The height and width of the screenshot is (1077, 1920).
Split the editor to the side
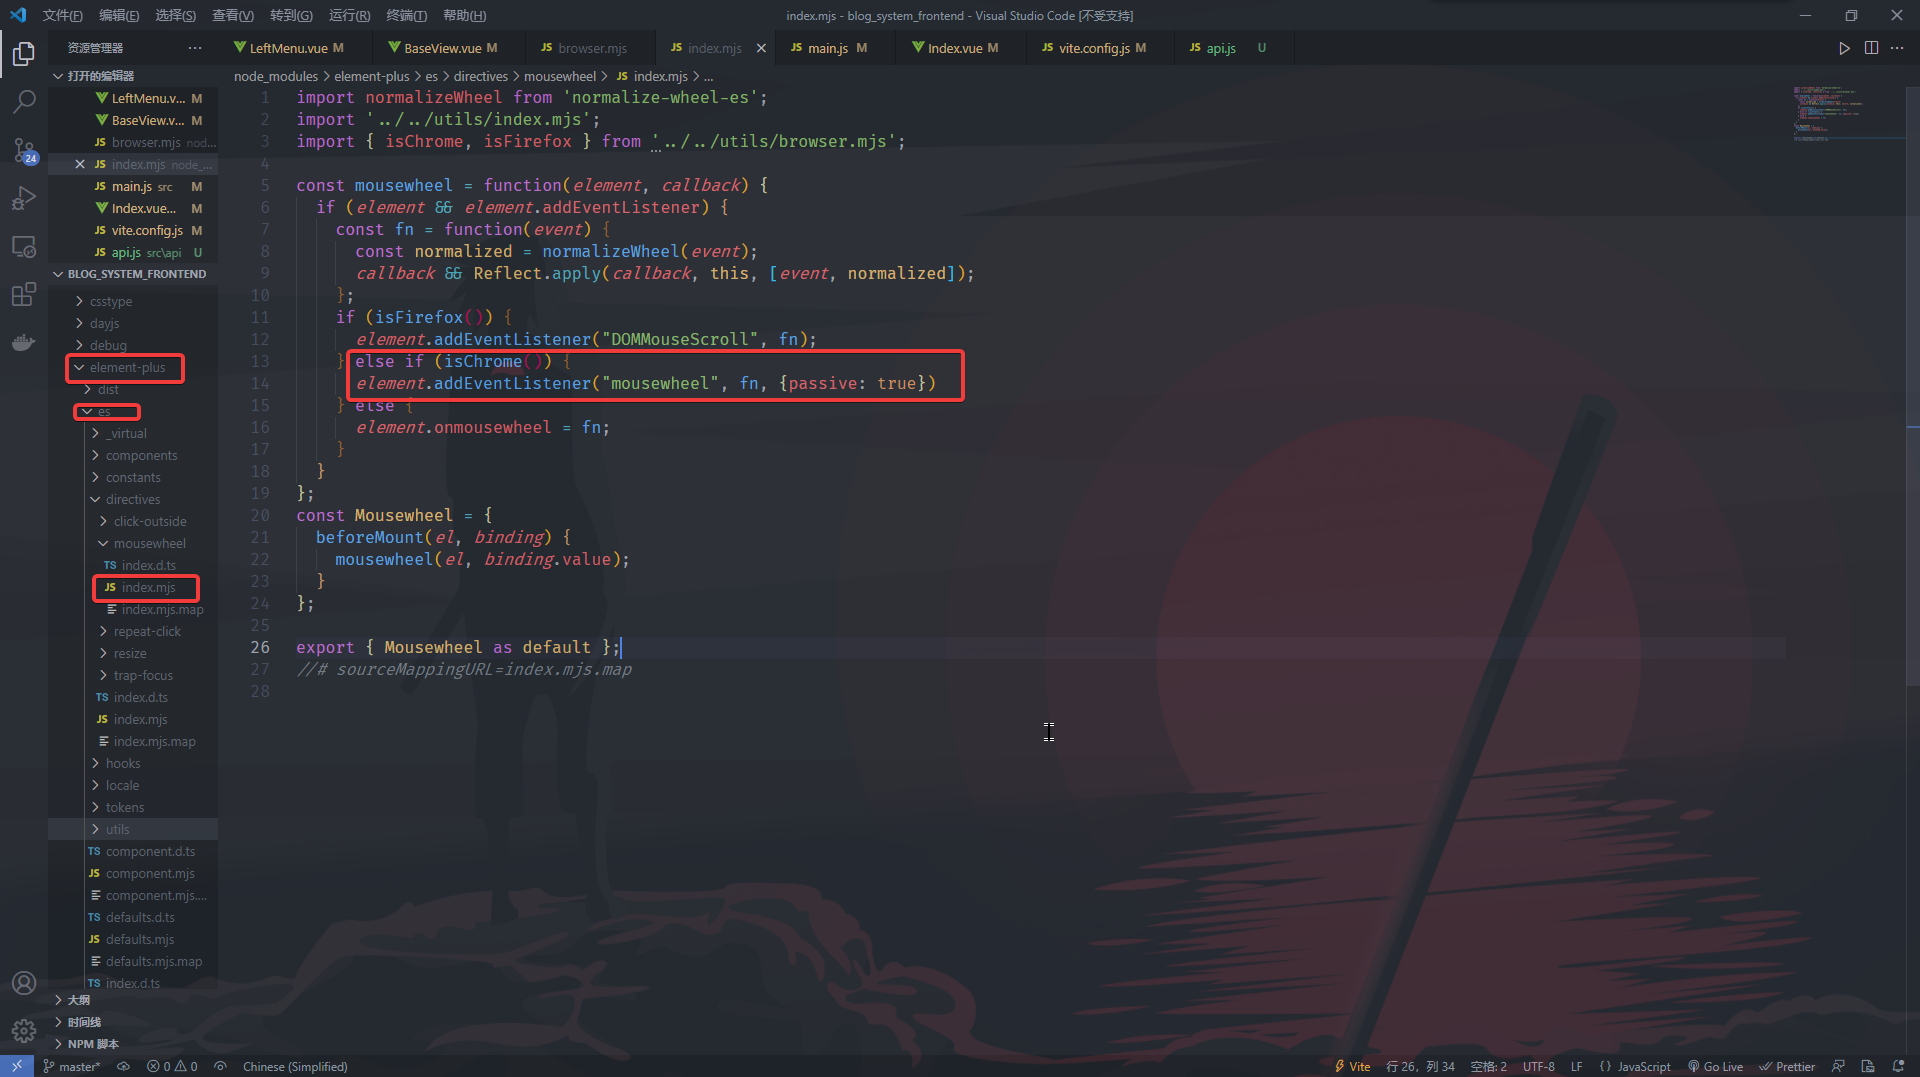click(1871, 47)
